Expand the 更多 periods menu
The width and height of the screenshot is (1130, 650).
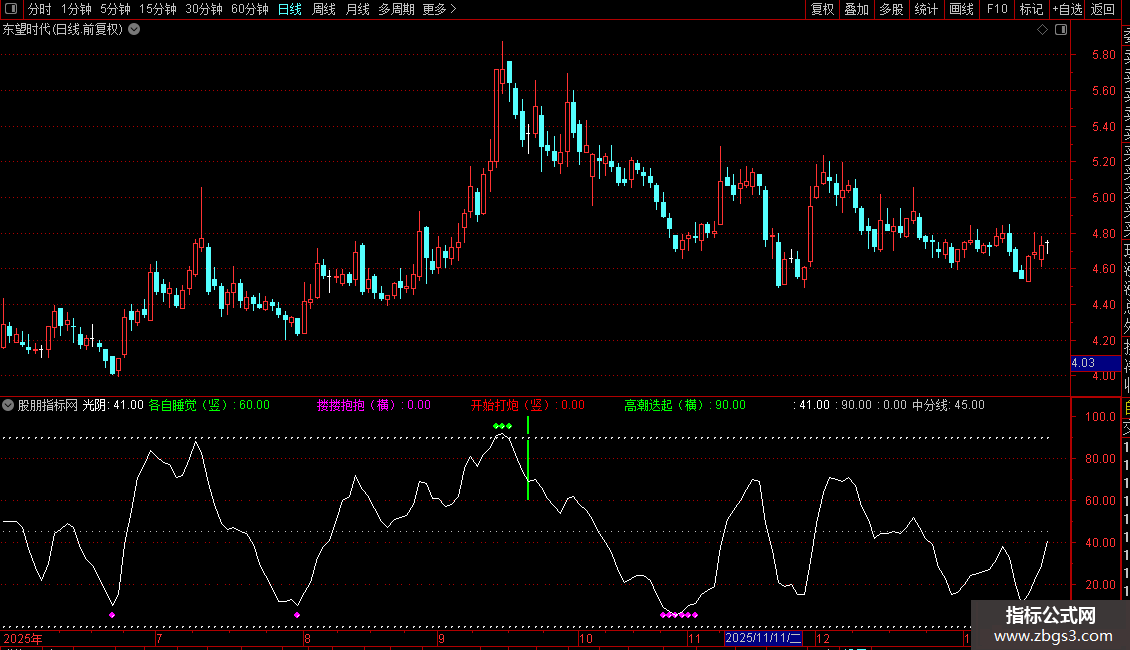click(439, 9)
